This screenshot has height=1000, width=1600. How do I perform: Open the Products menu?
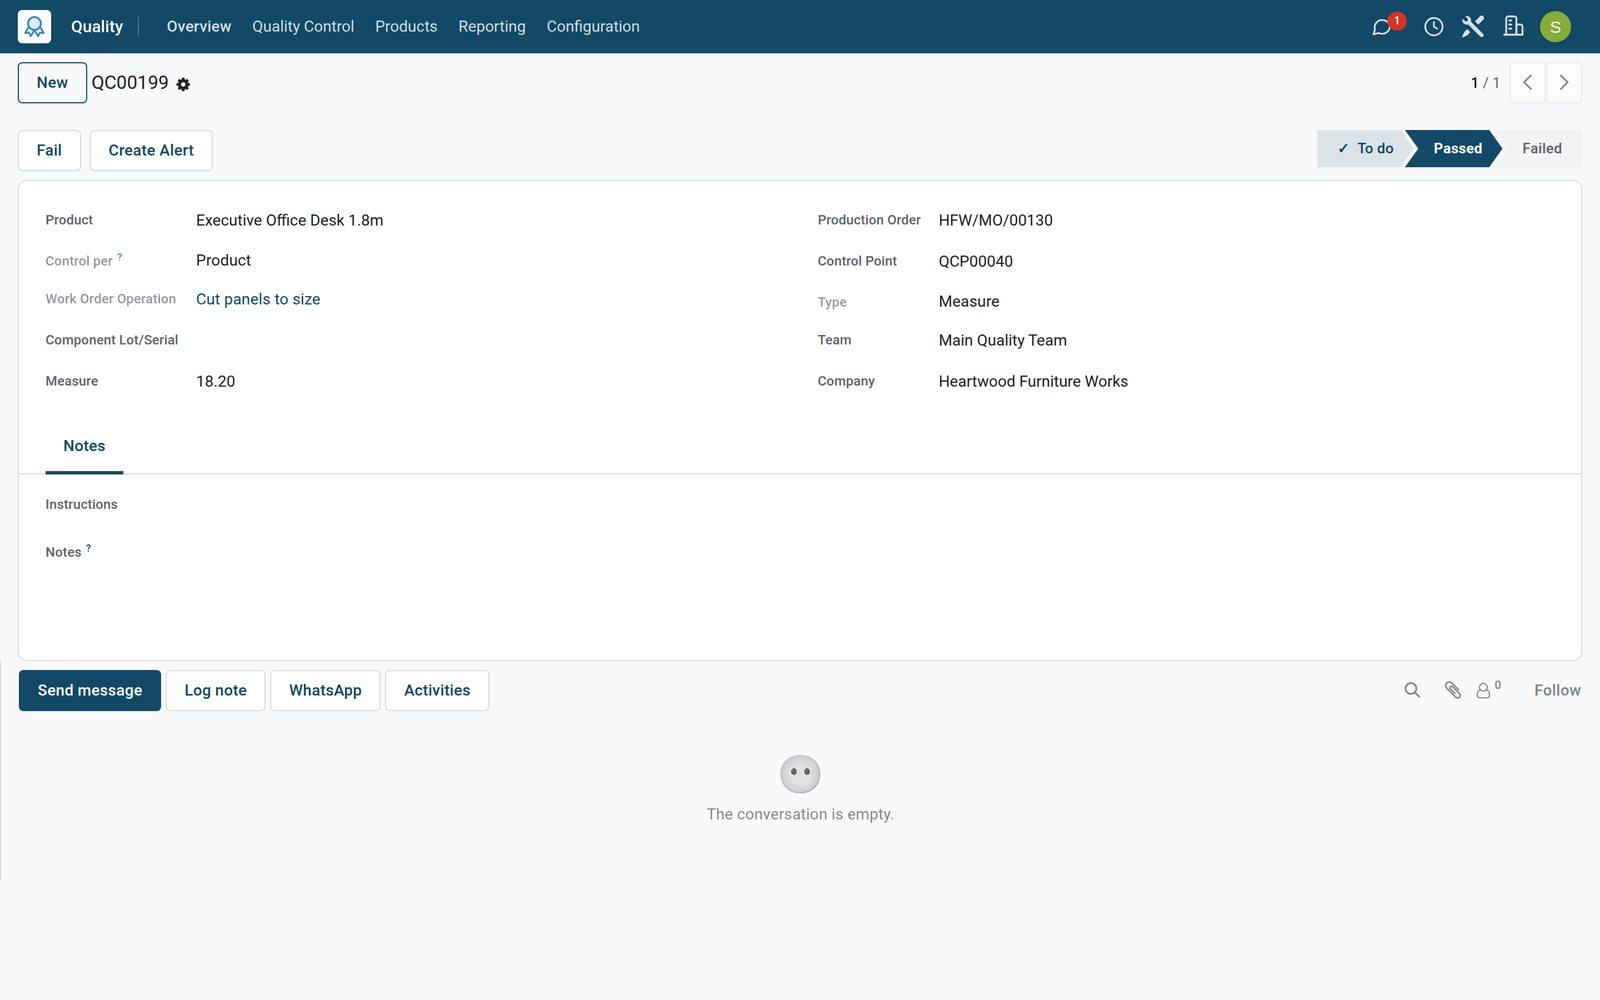(x=406, y=26)
